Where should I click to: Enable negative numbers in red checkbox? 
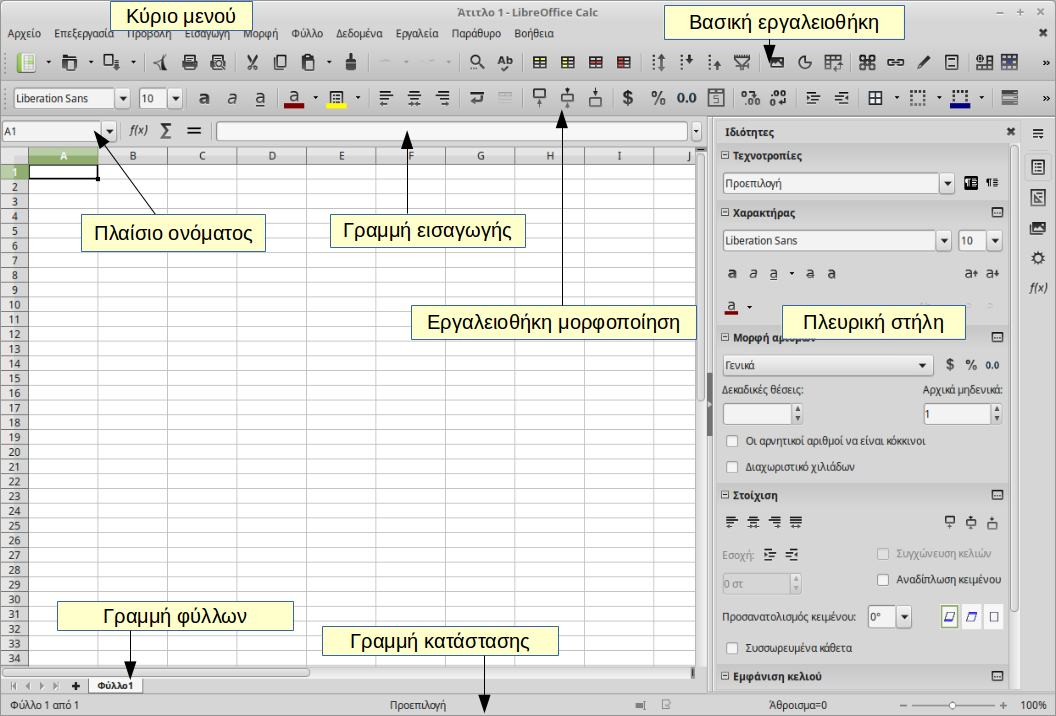click(732, 441)
